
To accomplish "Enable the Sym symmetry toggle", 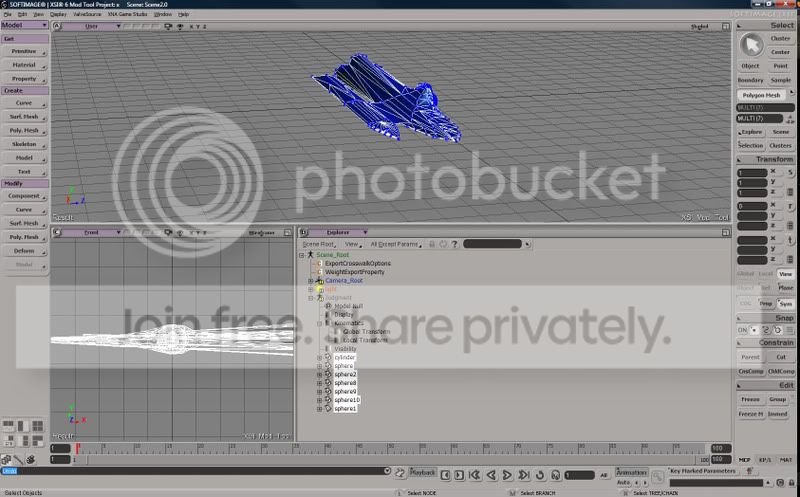I will [x=784, y=303].
